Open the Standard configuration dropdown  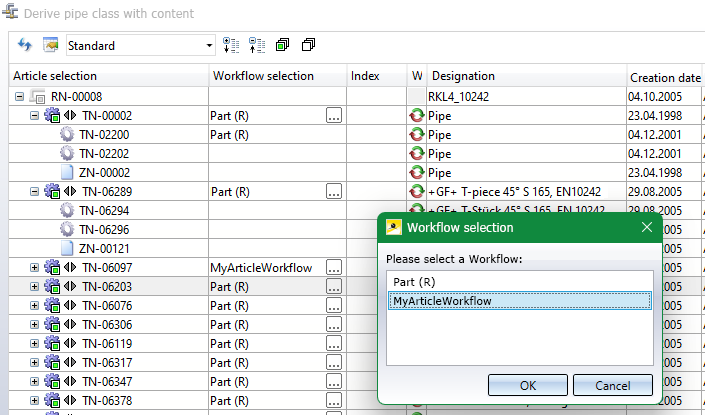[209, 46]
